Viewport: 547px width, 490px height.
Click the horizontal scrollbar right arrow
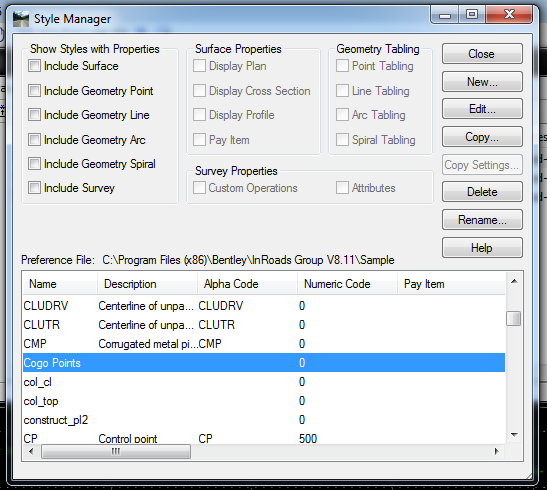pos(496,451)
